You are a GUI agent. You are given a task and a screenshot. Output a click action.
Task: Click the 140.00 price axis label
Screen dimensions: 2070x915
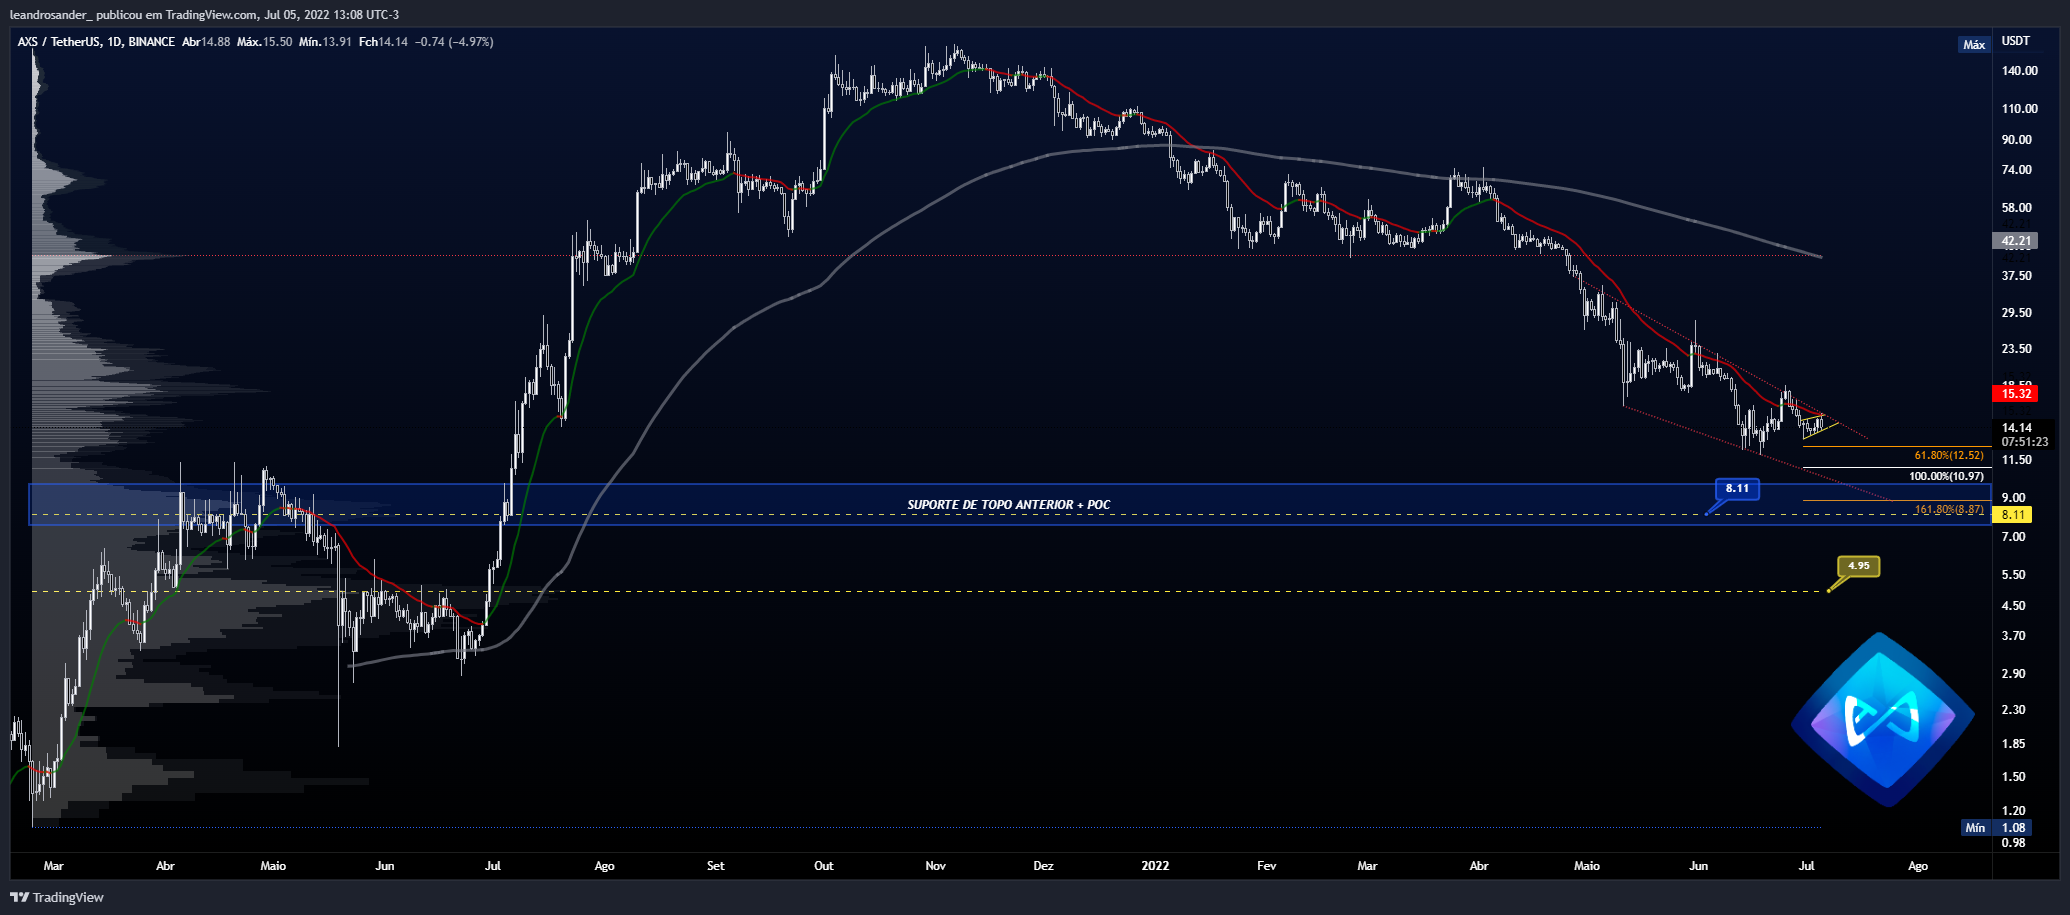click(x=2019, y=71)
